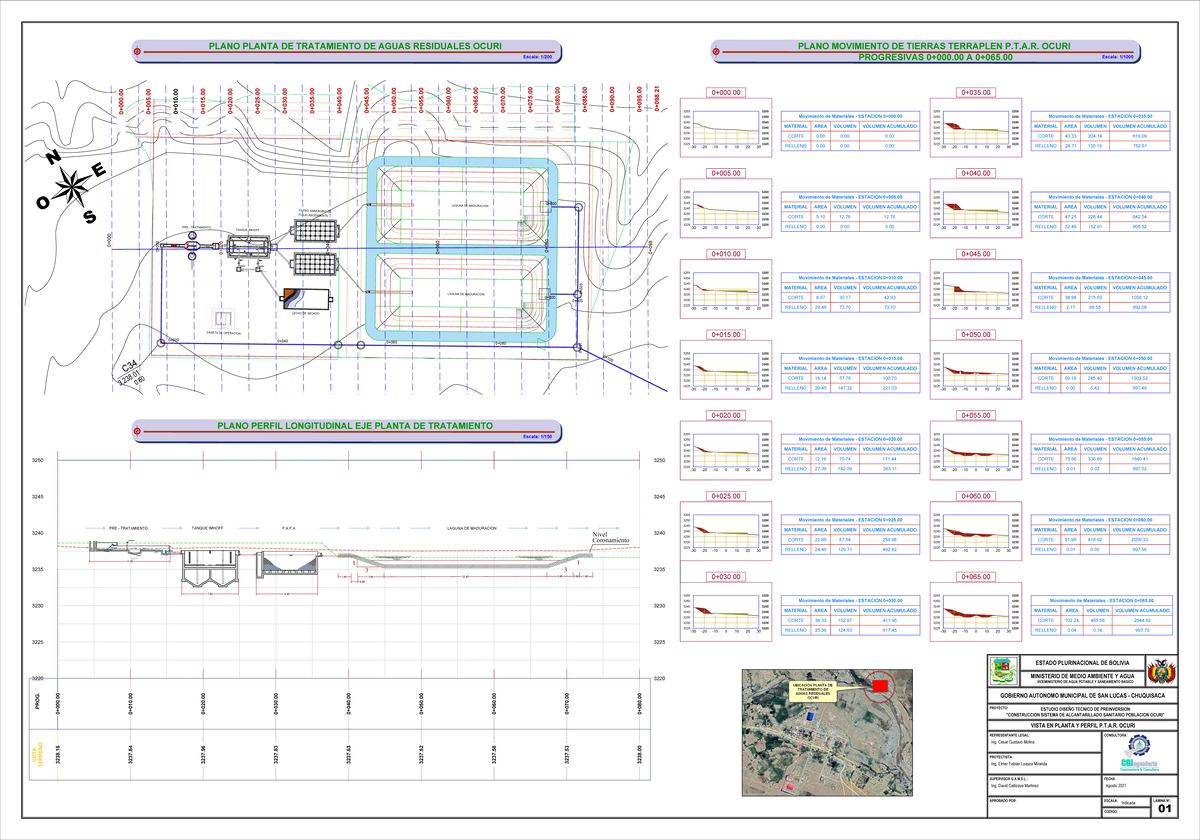
Task: Click the San Lucas municipal shield logo
Action: [1004, 672]
